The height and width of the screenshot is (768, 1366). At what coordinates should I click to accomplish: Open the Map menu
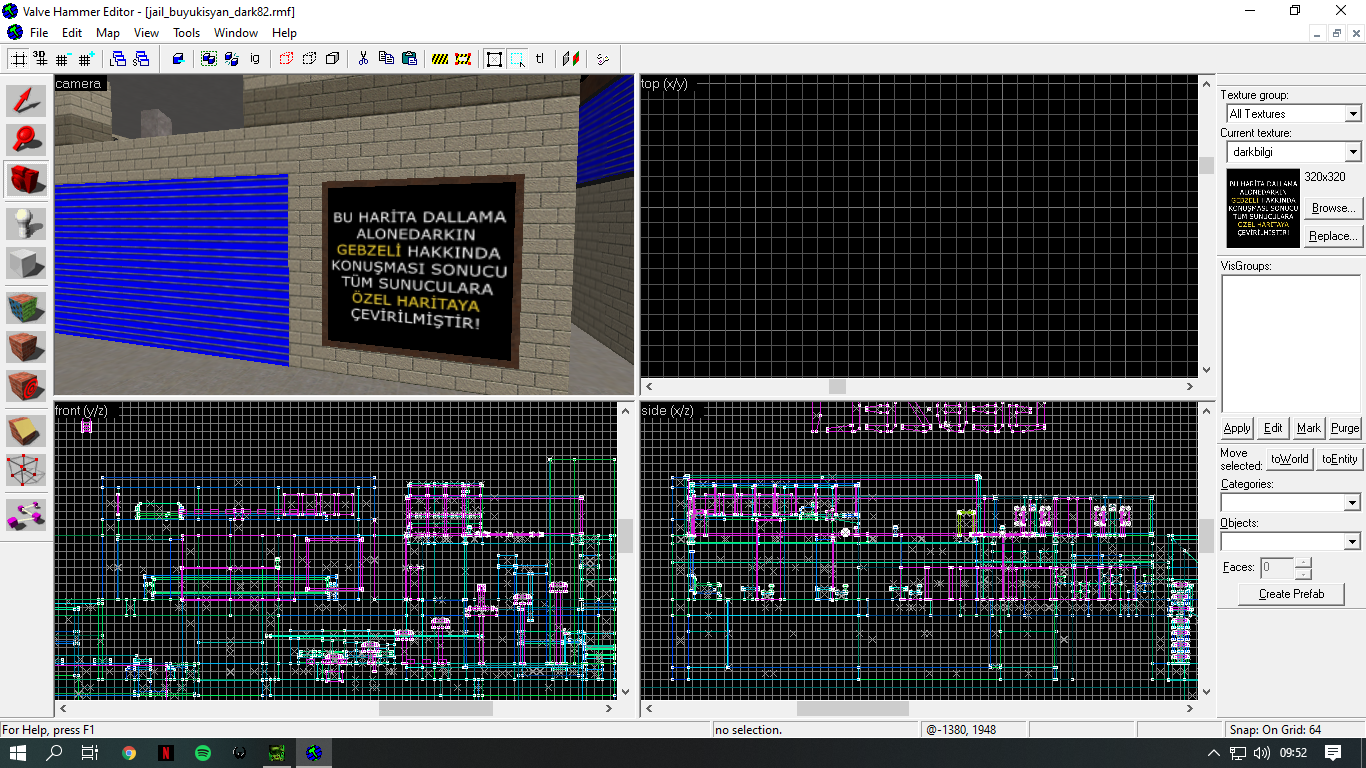(x=108, y=33)
